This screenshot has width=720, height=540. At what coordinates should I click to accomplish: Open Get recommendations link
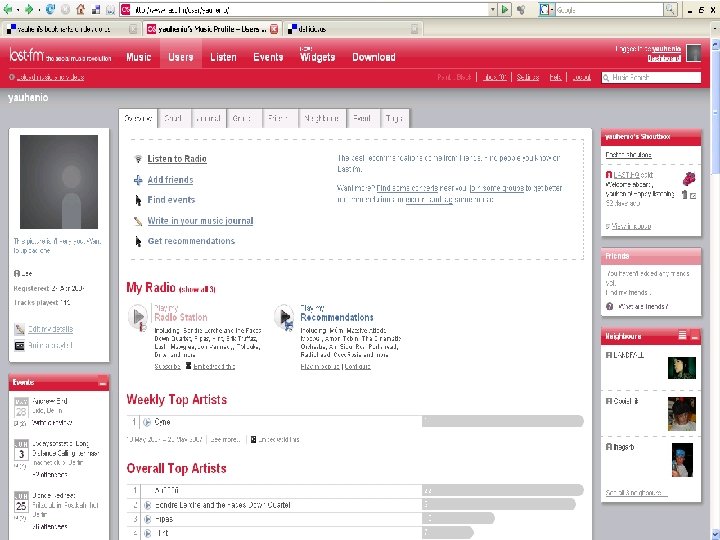191,241
